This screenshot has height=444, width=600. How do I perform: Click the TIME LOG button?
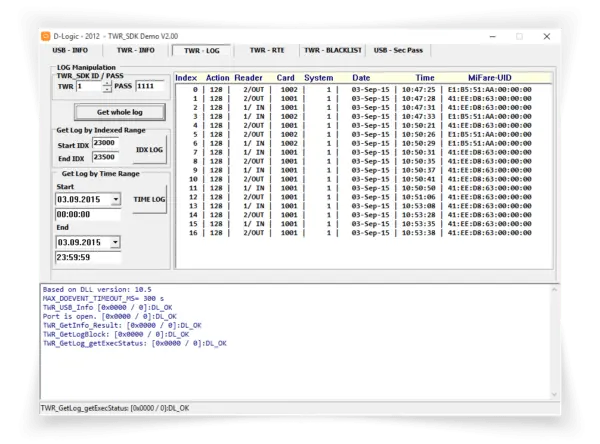coord(149,199)
